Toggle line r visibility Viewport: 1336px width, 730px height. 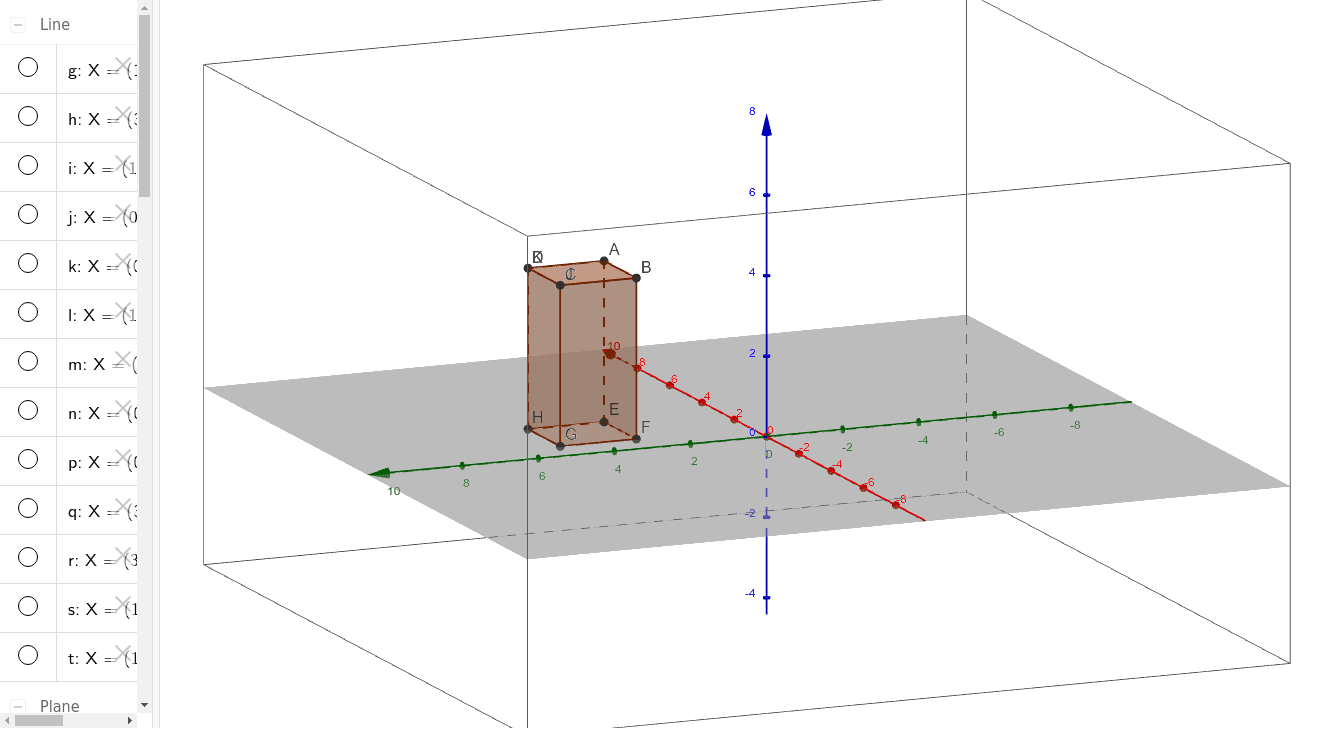pyautogui.click(x=27, y=557)
